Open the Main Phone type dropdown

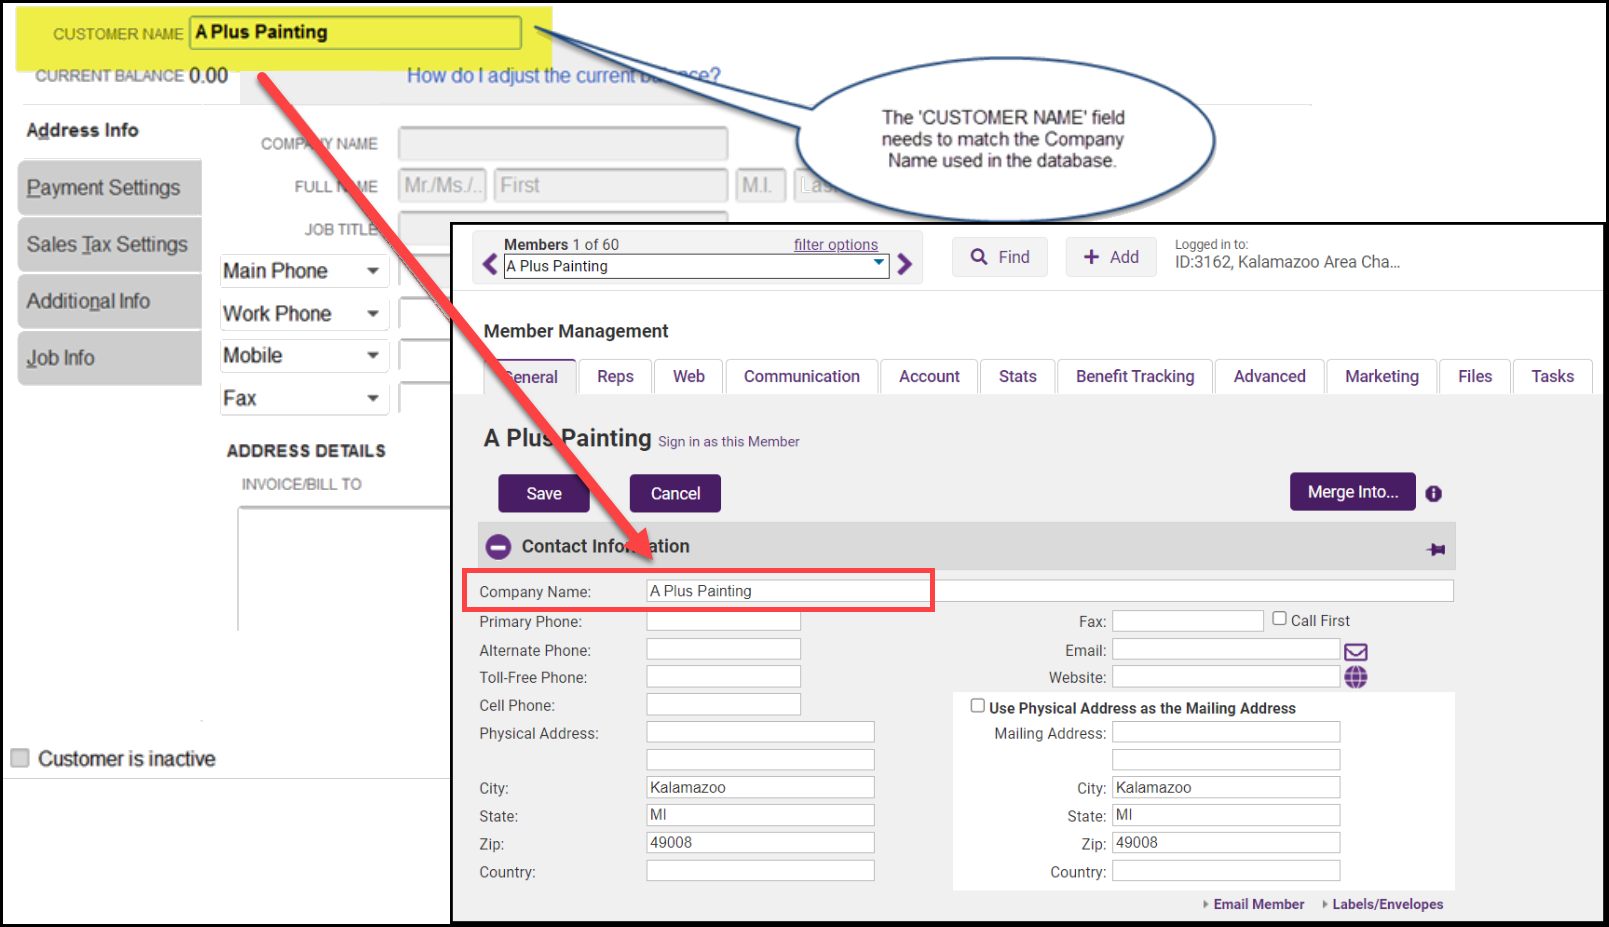372,271
